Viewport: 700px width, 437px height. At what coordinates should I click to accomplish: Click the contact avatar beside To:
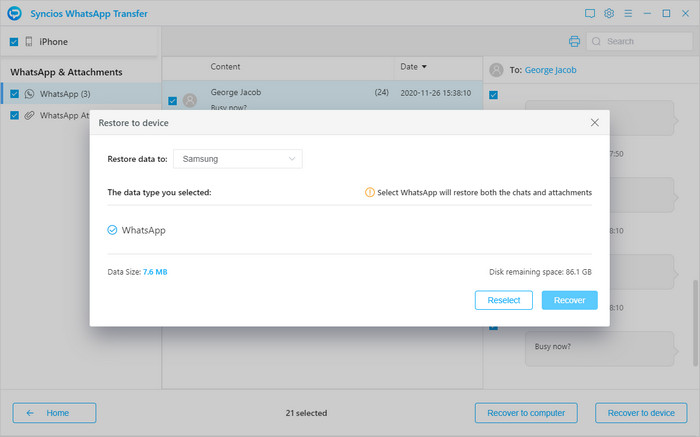pyautogui.click(x=496, y=70)
